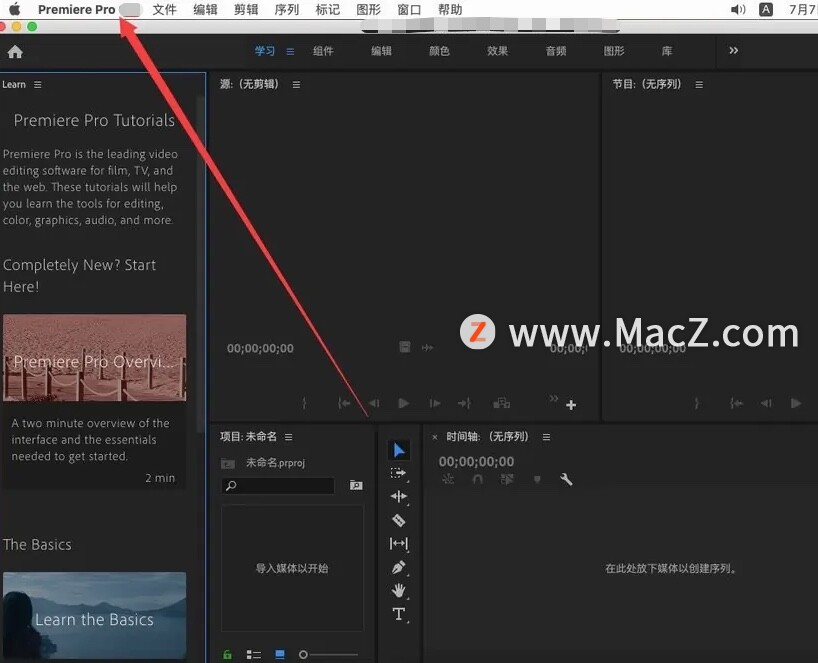Toggle the project writable lock icon

(x=227, y=654)
